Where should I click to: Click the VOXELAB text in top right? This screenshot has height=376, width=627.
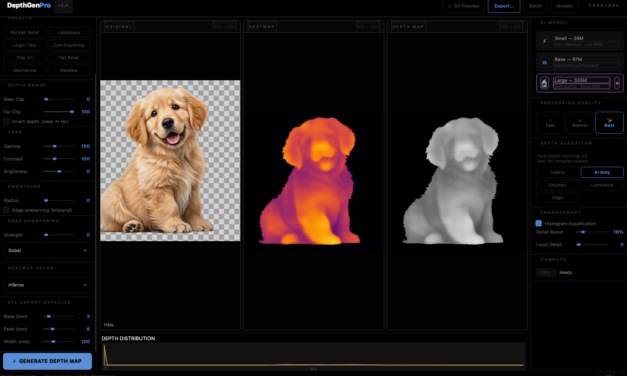pos(603,6)
